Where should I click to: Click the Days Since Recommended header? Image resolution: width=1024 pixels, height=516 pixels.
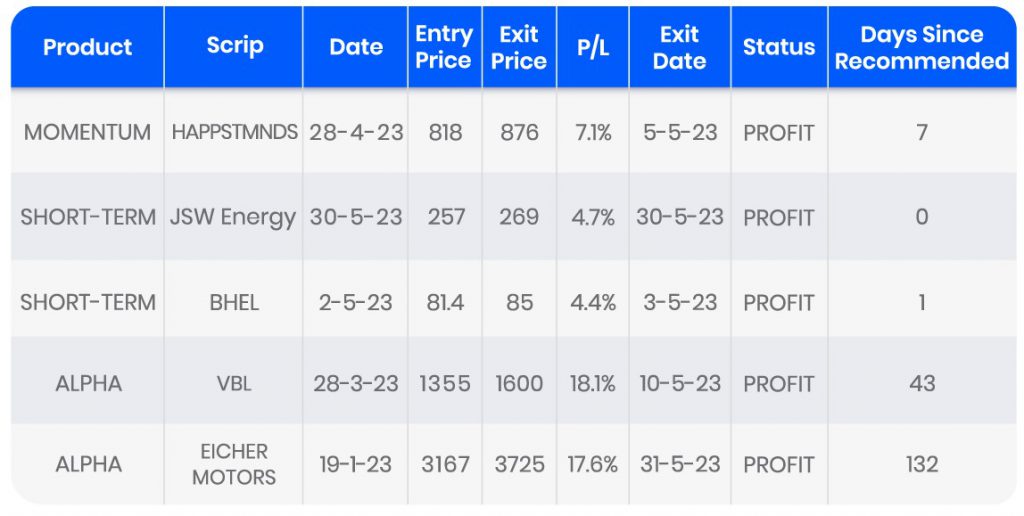tap(922, 47)
